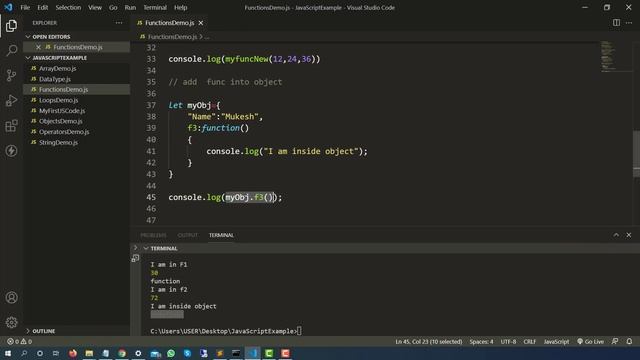The width and height of the screenshot is (640, 360).
Task: Click the terminal command prompt line
Action: click(x=226, y=331)
